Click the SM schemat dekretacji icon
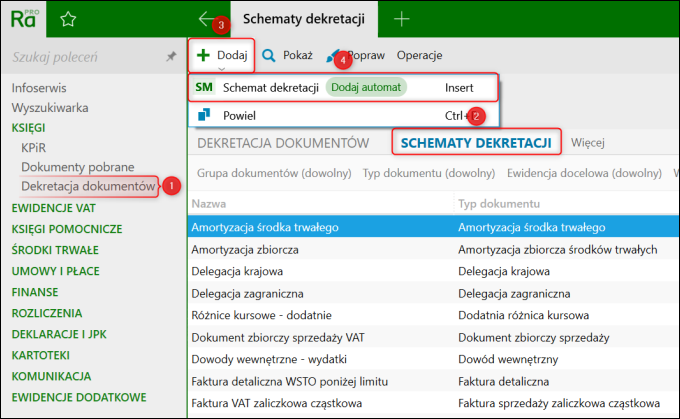This screenshot has height=419, width=680. 204,87
